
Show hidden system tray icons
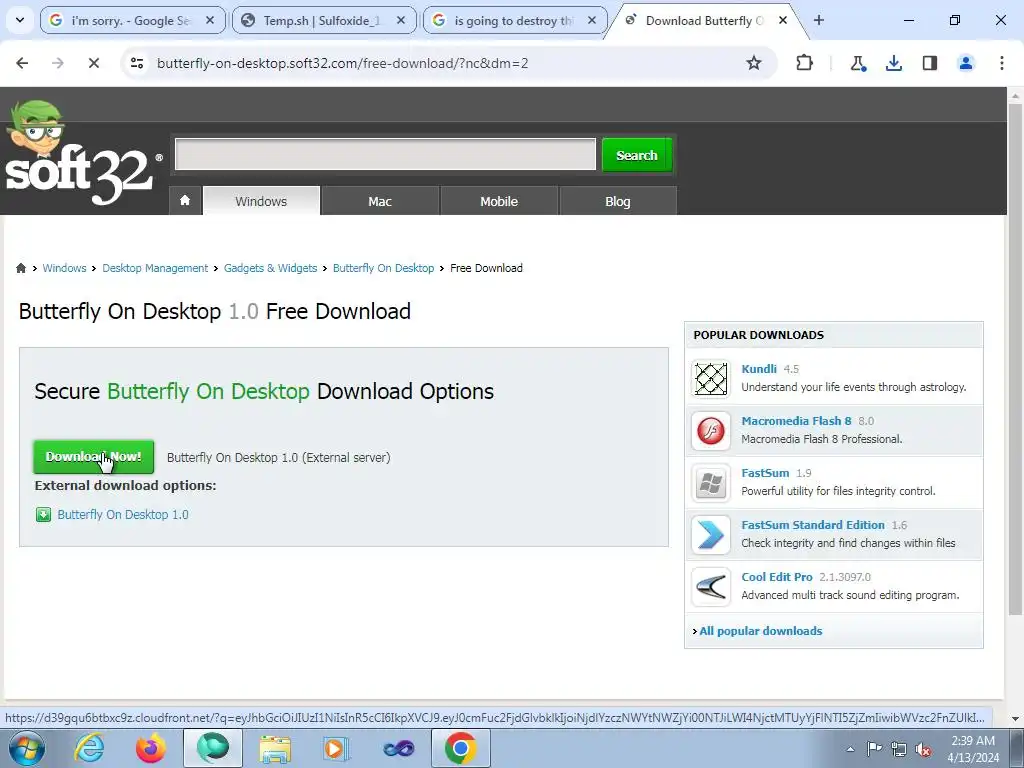pos(850,749)
